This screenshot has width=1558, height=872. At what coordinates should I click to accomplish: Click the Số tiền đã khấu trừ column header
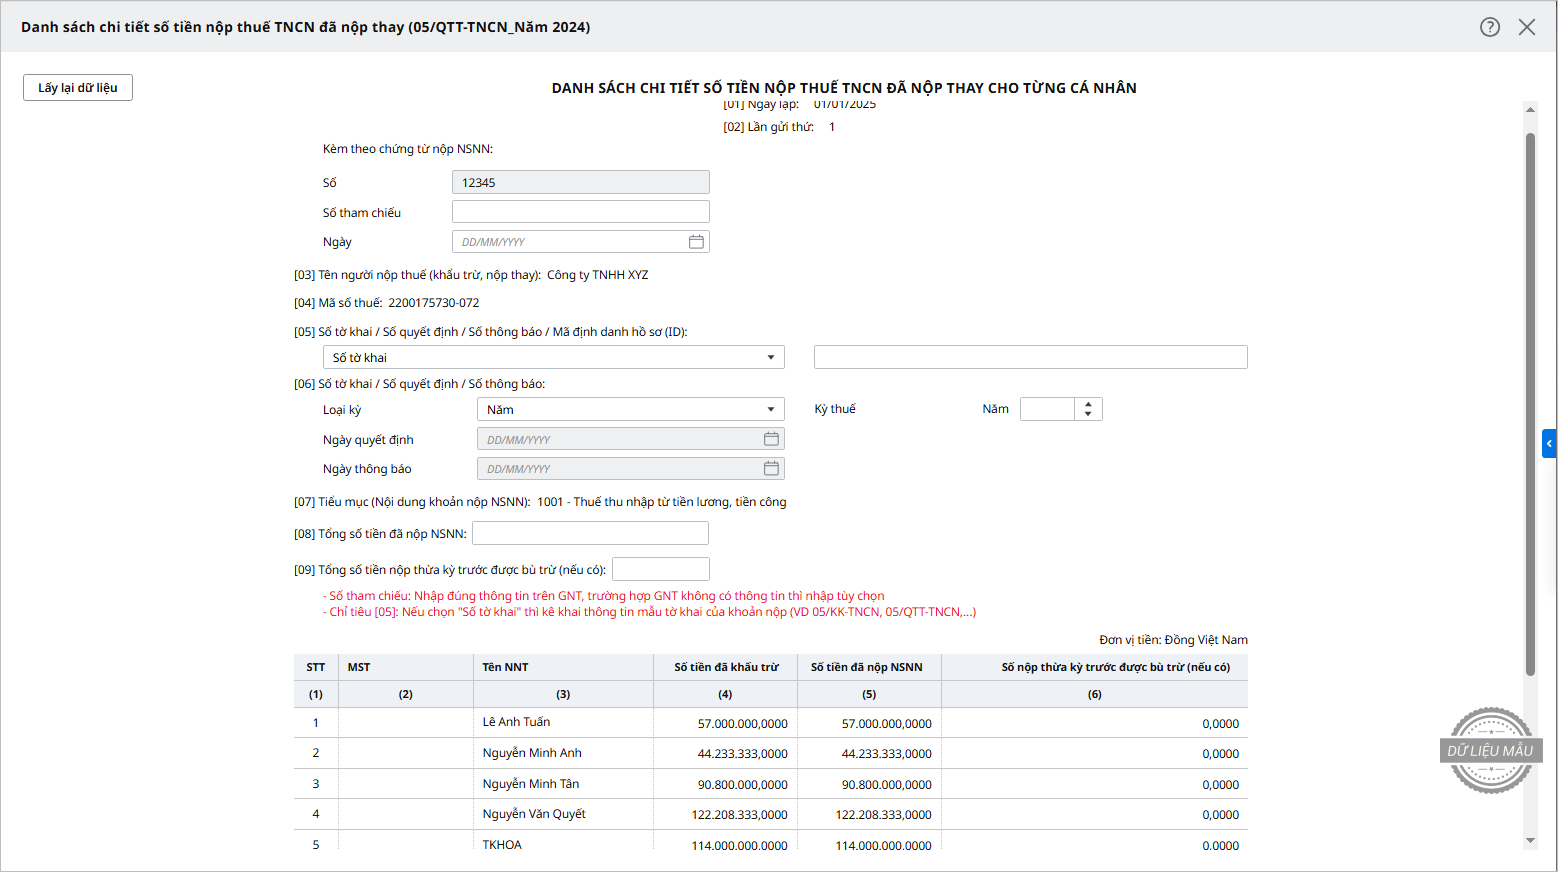pyautogui.click(x=725, y=667)
